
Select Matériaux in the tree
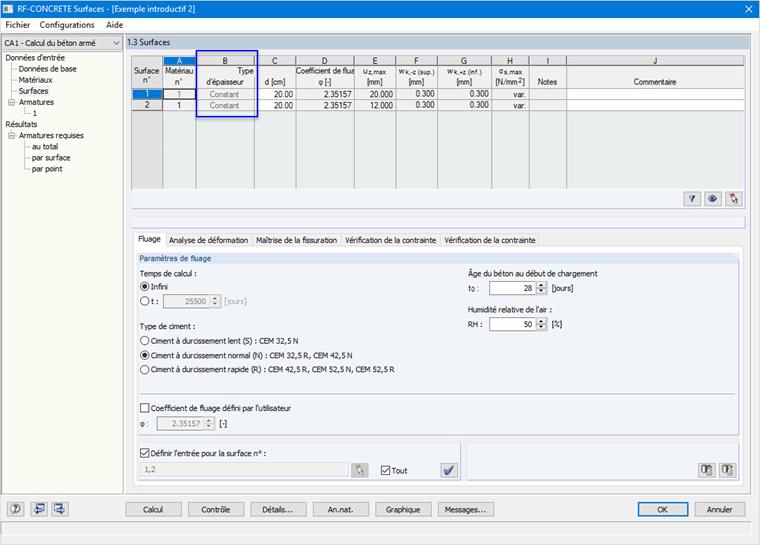pyautogui.click(x=35, y=80)
